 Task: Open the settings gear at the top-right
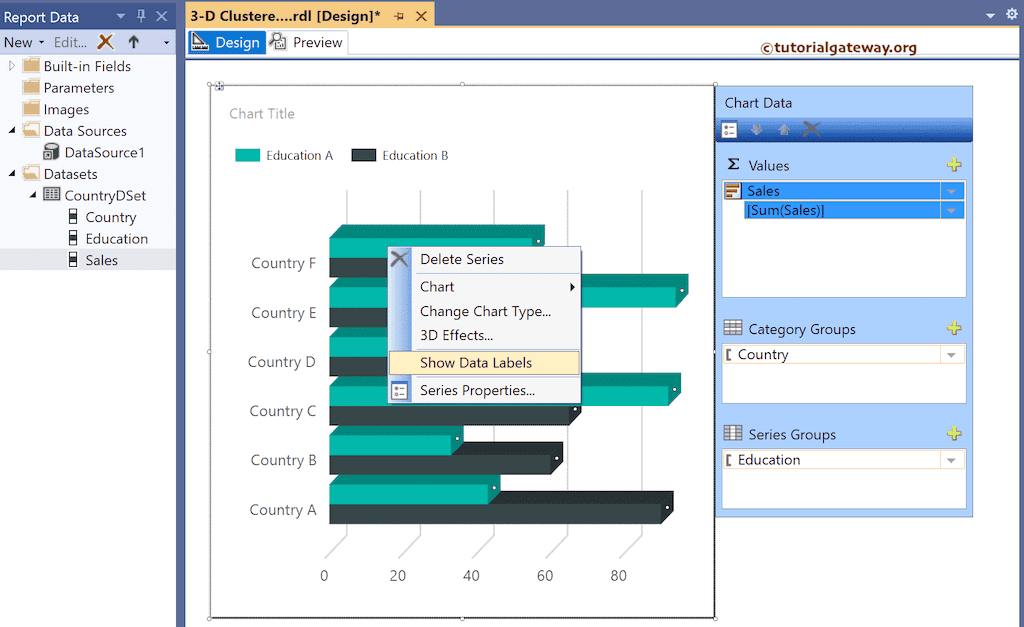(x=1010, y=14)
